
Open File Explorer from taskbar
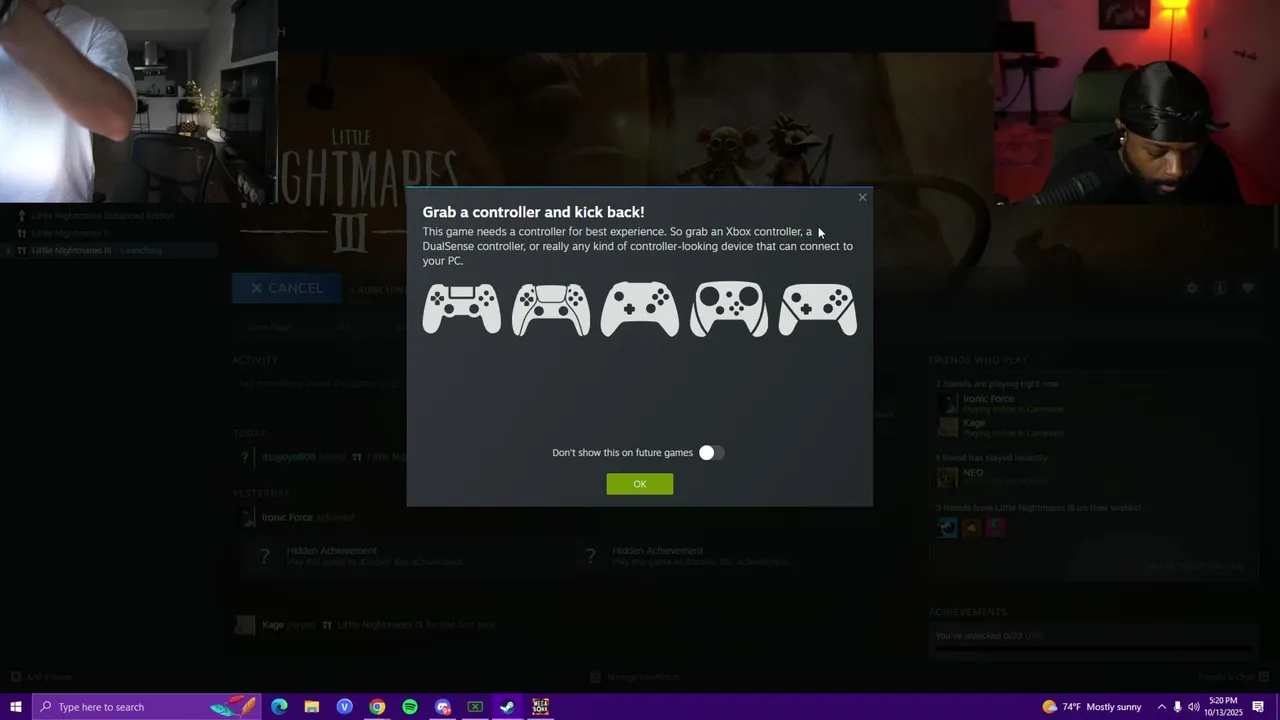(x=312, y=707)
